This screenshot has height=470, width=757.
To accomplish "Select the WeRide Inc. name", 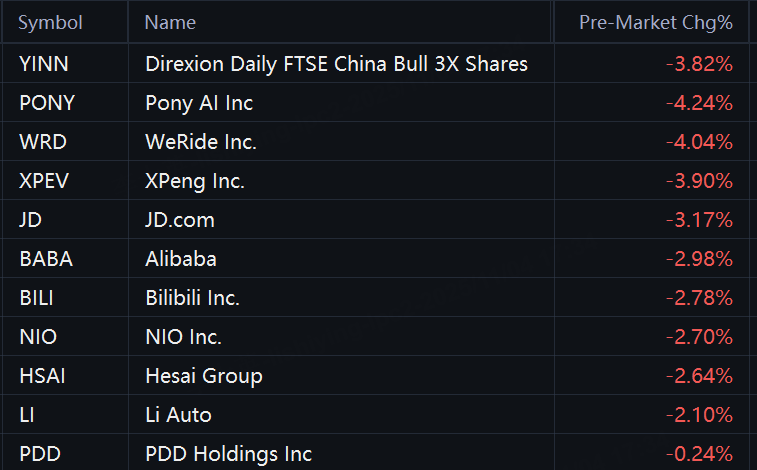I will click(x=201, y=142).
